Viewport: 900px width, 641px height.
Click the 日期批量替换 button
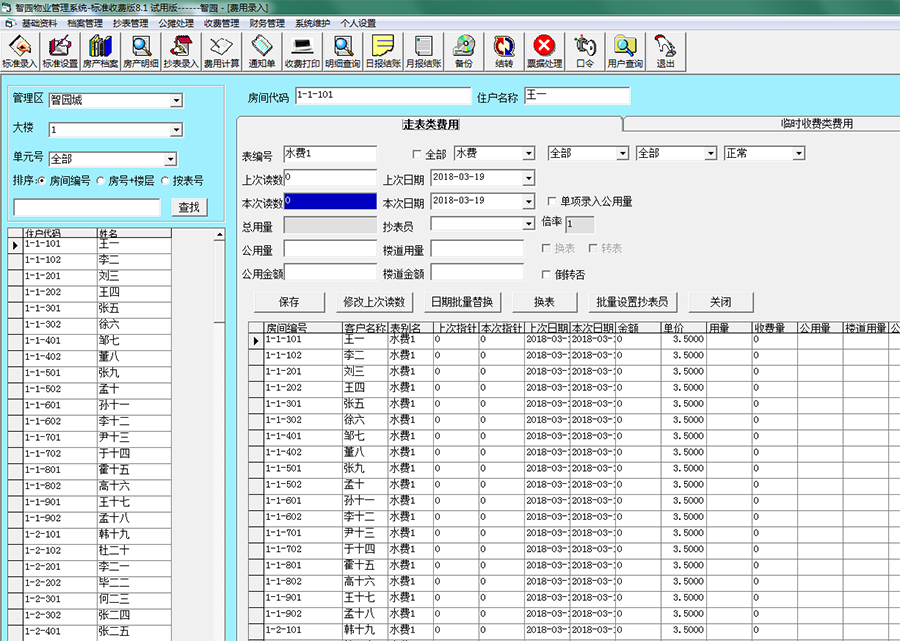462,302
